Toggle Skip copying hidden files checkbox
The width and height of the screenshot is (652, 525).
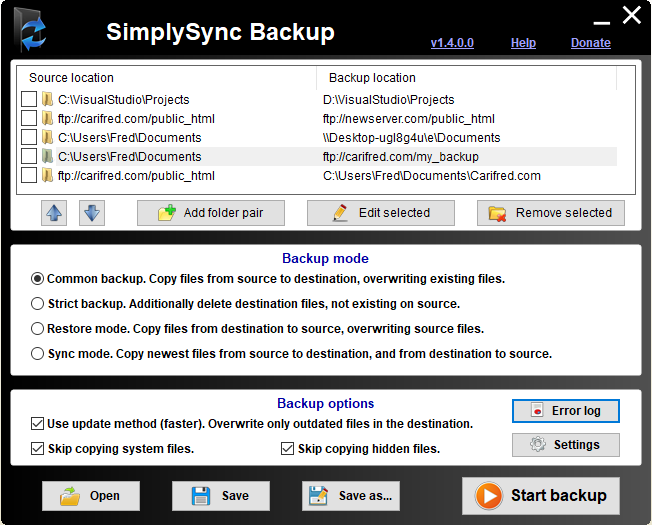(x=287, y=449)
